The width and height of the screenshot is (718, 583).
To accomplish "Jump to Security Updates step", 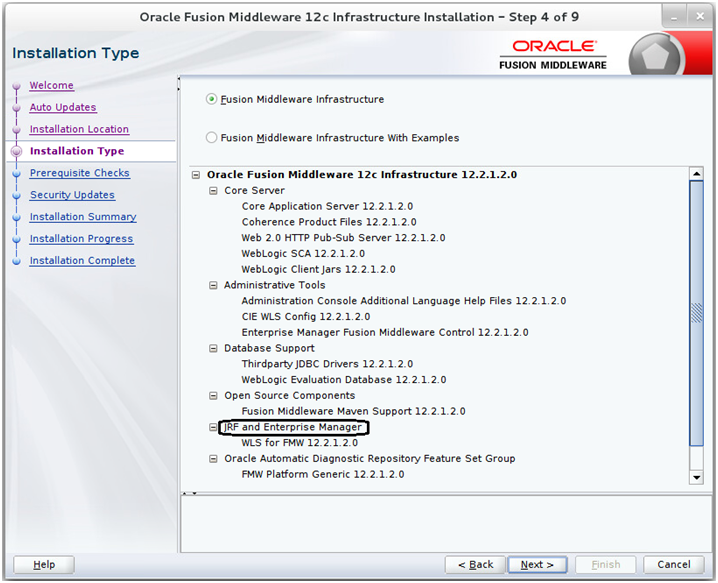I will pyautogui.click(x=72, y=195).
